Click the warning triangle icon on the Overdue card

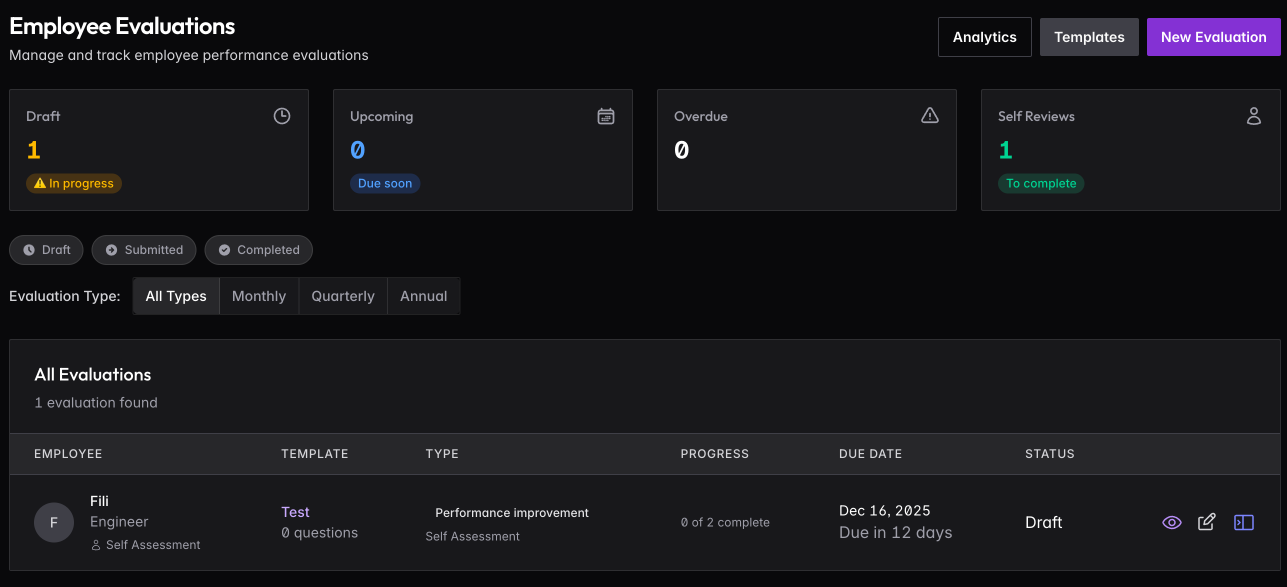pyautogui.click(x=930, y=116)
